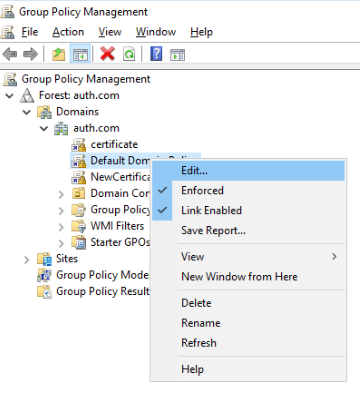Toggle the Link Enabled checked option
Viewport: 360px width, 397px height.
tap(248, 210)
